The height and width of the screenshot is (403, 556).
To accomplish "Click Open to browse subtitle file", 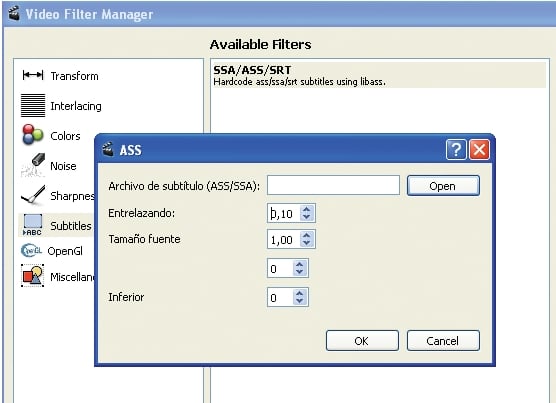I will [x=443, y=186].
